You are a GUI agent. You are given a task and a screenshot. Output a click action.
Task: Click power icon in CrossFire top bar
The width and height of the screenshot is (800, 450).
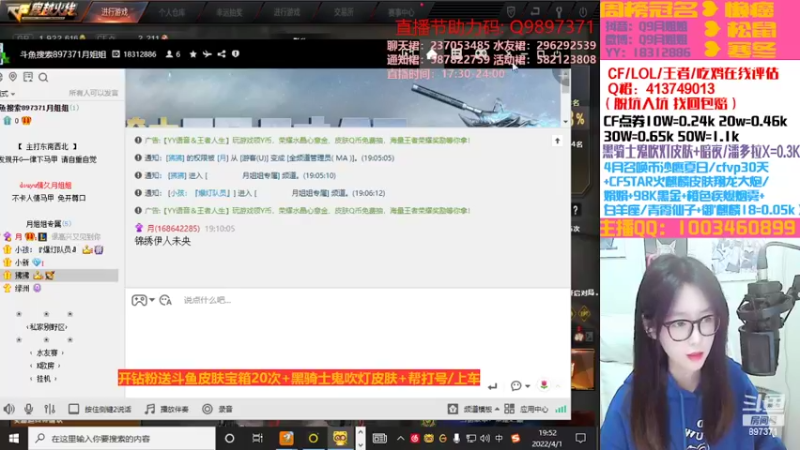[x=583, y=12]
